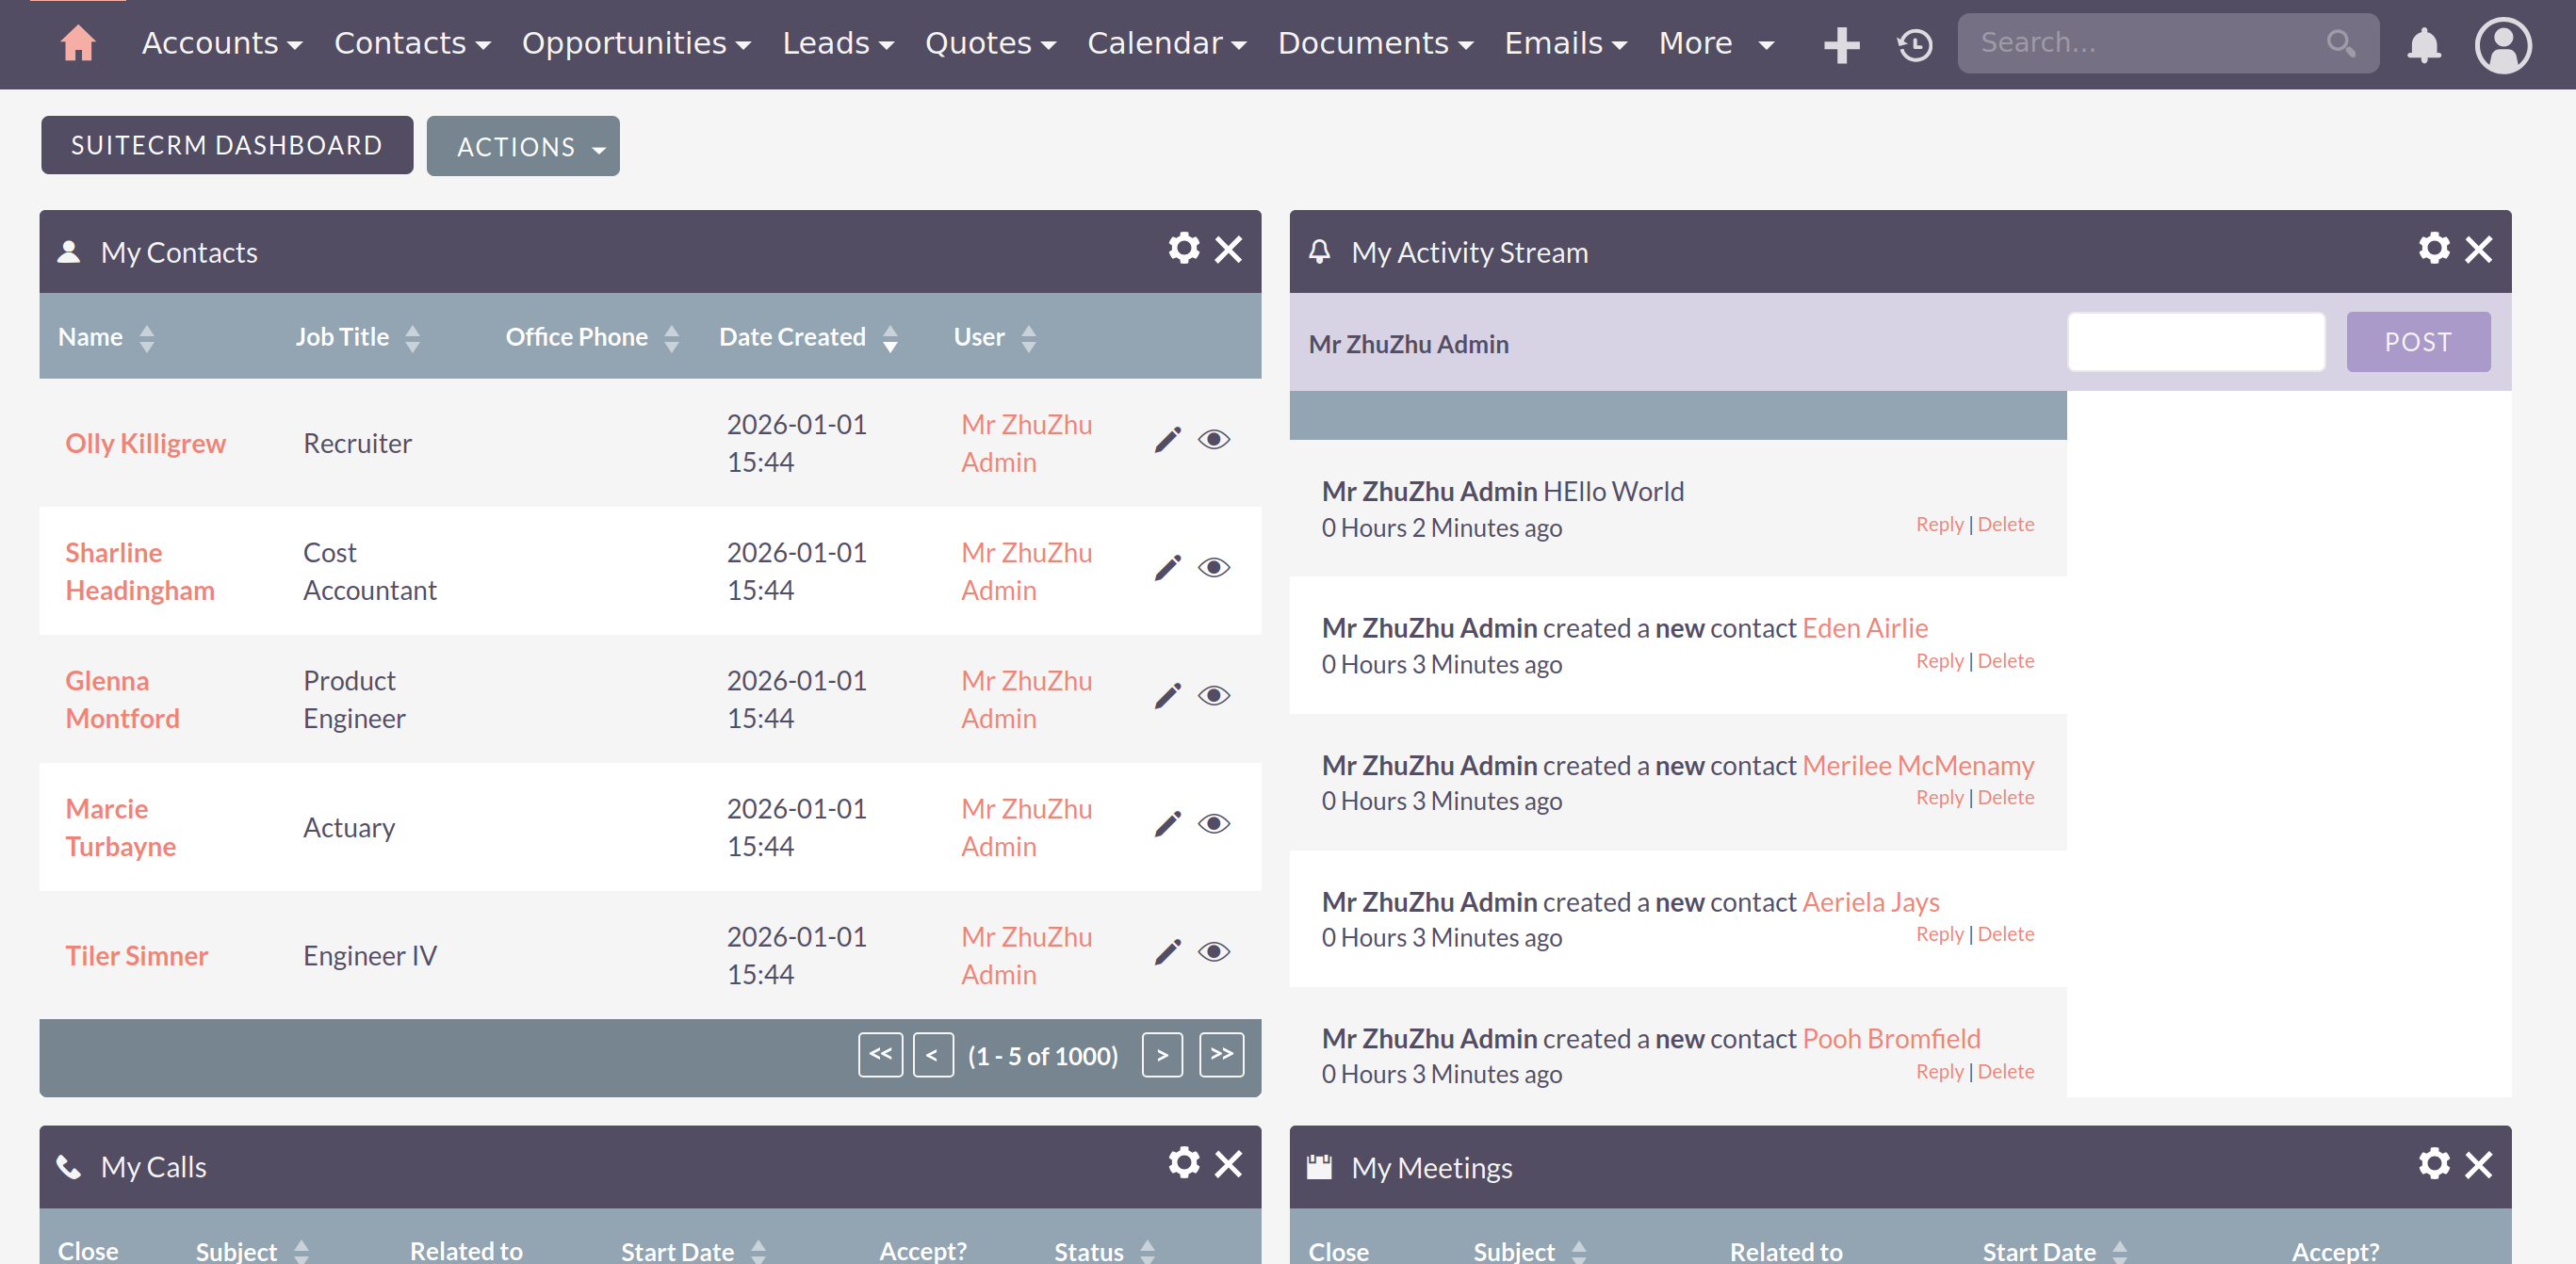2576x1264 pixels.
Task: Open the Leads menu item
Action: [x=826, y=43]
